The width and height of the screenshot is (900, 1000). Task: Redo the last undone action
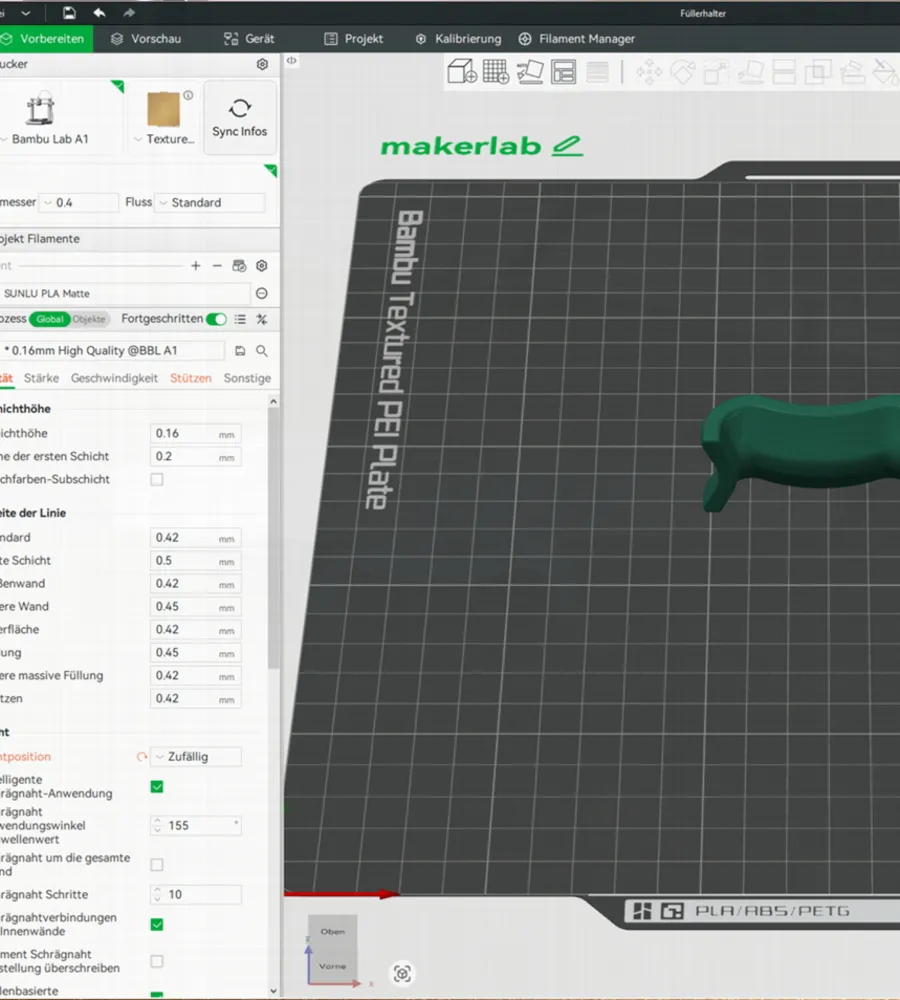click(129, 13)
